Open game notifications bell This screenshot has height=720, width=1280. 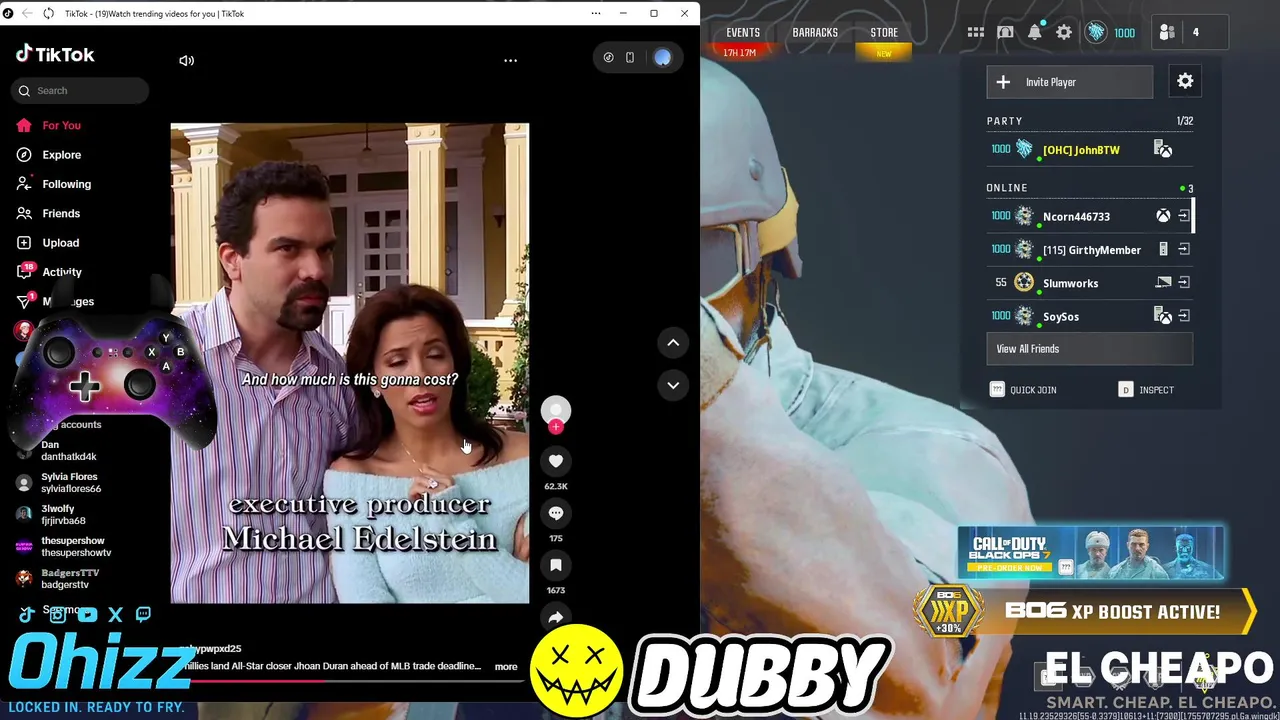point(1035,32)
